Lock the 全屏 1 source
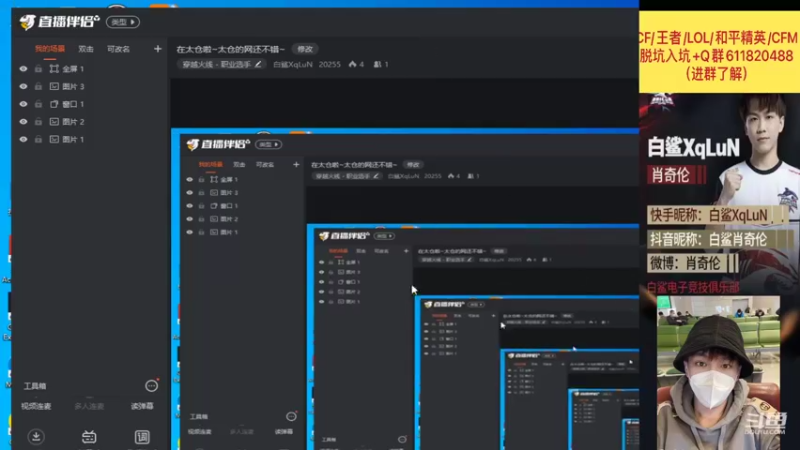 (38, 69)
